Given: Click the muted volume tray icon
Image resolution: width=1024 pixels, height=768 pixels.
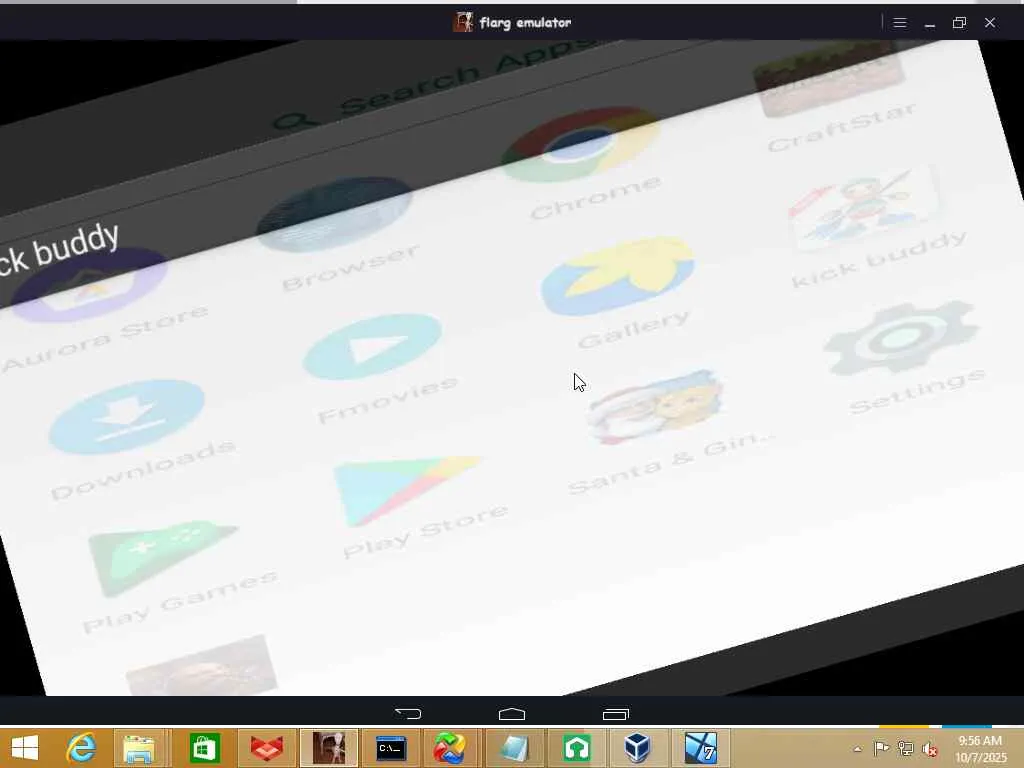Looking at the screenshot, I should pyautogui.click(x=929, y=749).
